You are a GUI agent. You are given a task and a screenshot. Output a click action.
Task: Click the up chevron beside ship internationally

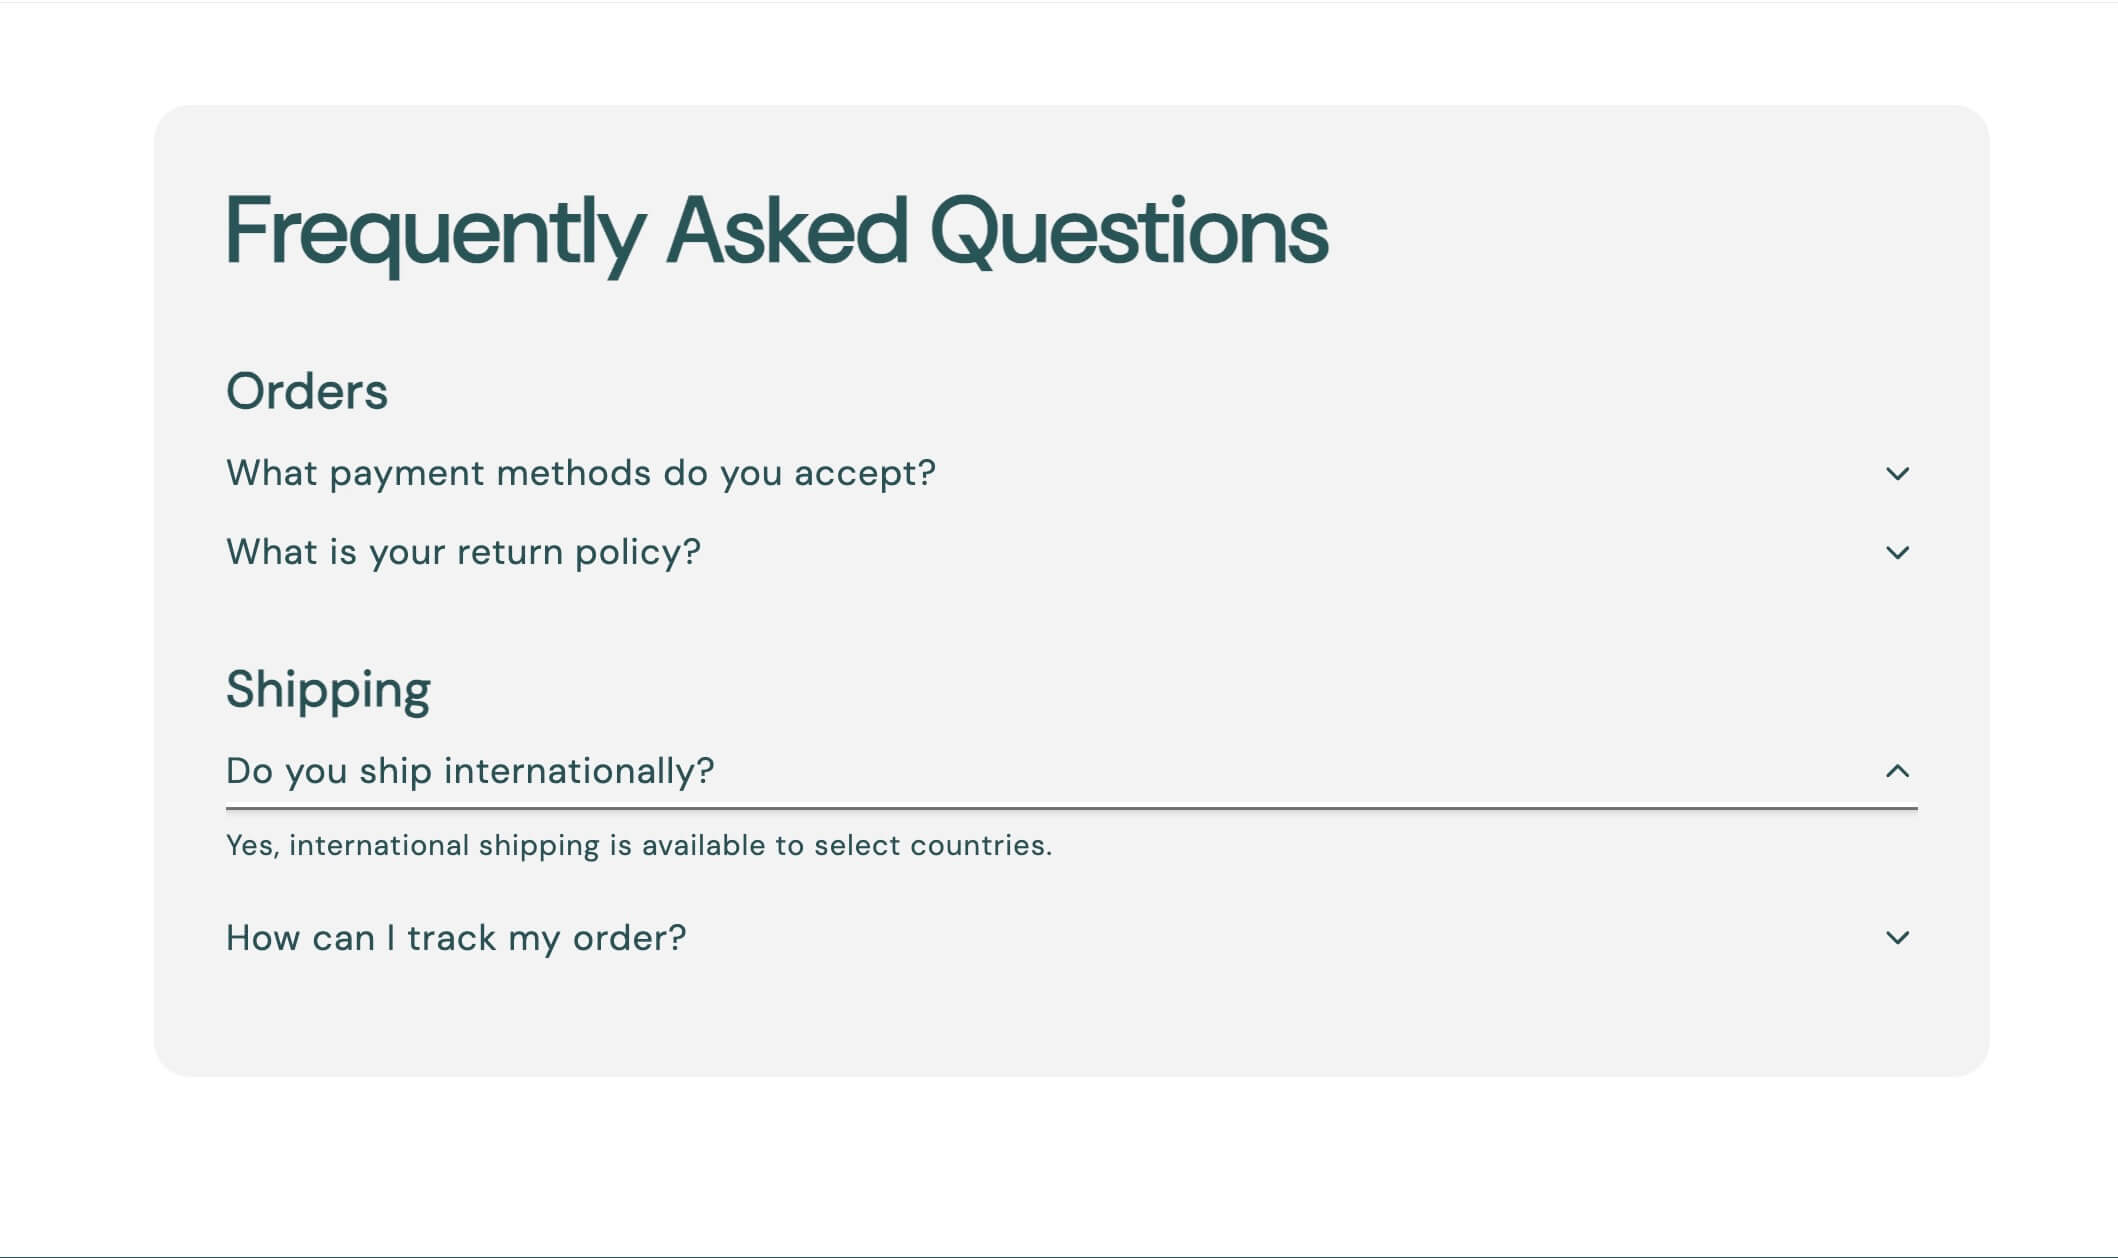(1897, 770)
